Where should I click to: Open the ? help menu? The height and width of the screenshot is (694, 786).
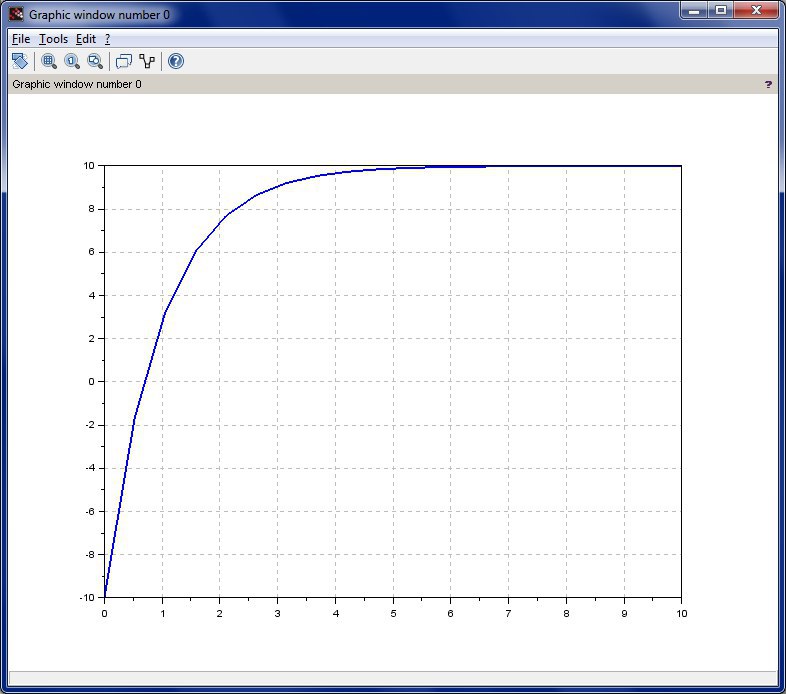[107, 39]
